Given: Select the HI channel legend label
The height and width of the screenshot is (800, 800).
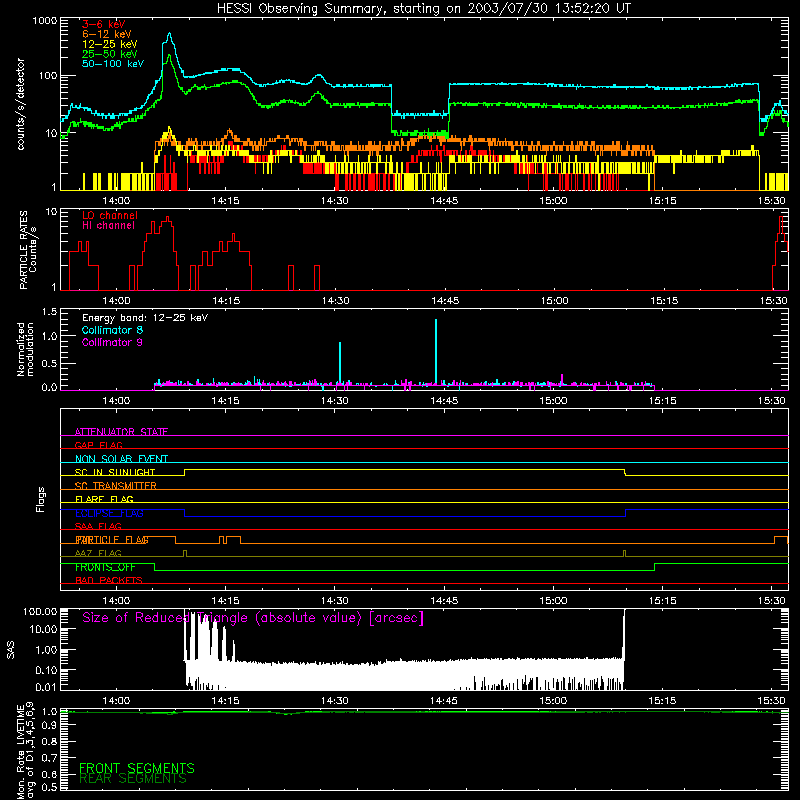Looking at the screenshot, I should (x=108, y=226).
